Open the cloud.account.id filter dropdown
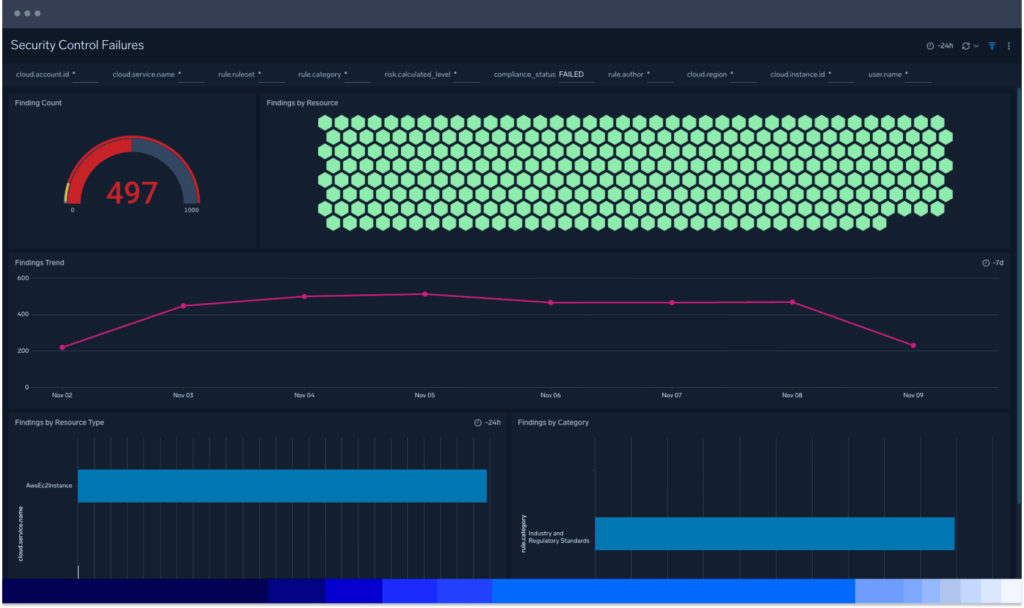This screenshot has width=1024, height=608. pos(47,73)
